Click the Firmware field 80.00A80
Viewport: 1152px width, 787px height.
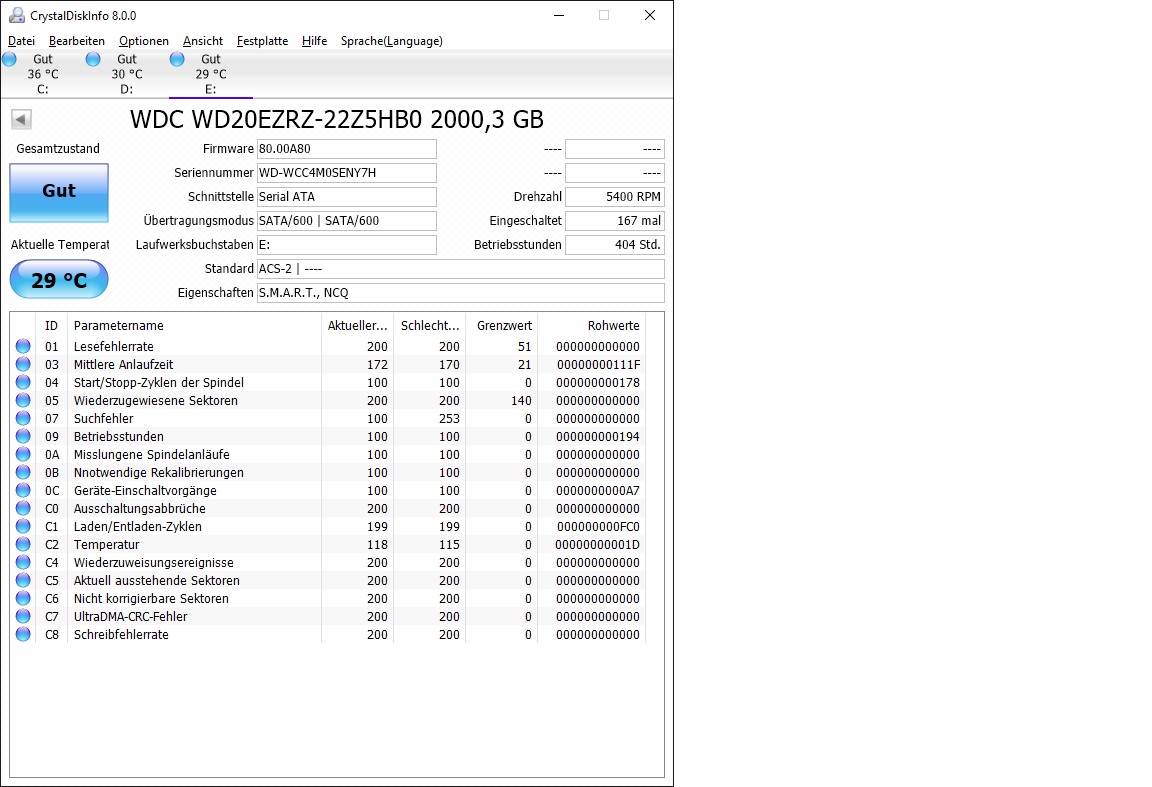(347, 149)
